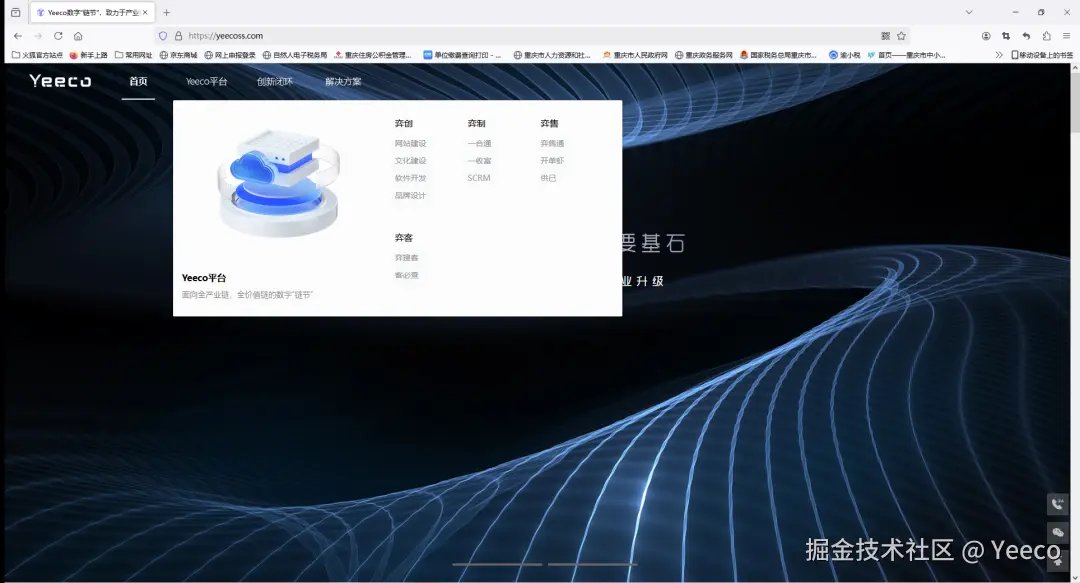Open the 火狐官方站点 bookmark folder

click(x=37, y=55)
